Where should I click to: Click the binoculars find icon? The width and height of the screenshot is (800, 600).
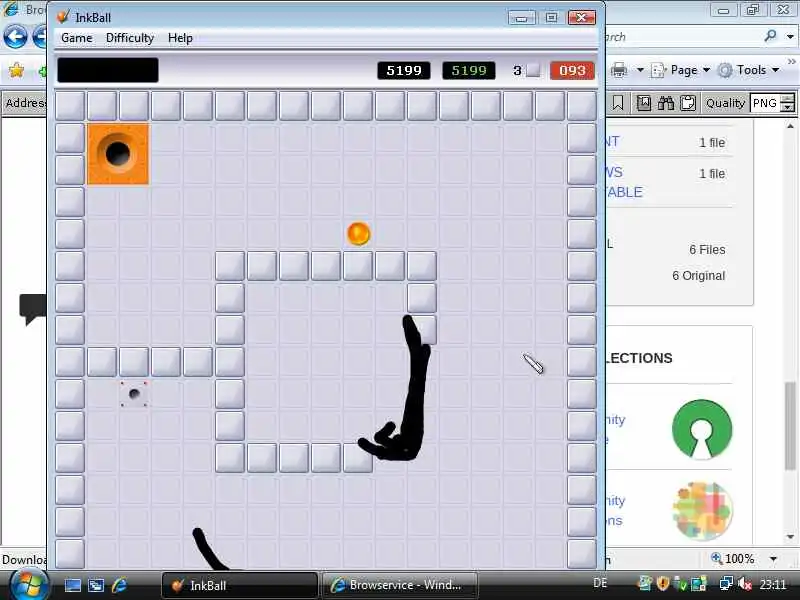coord(666,103)
